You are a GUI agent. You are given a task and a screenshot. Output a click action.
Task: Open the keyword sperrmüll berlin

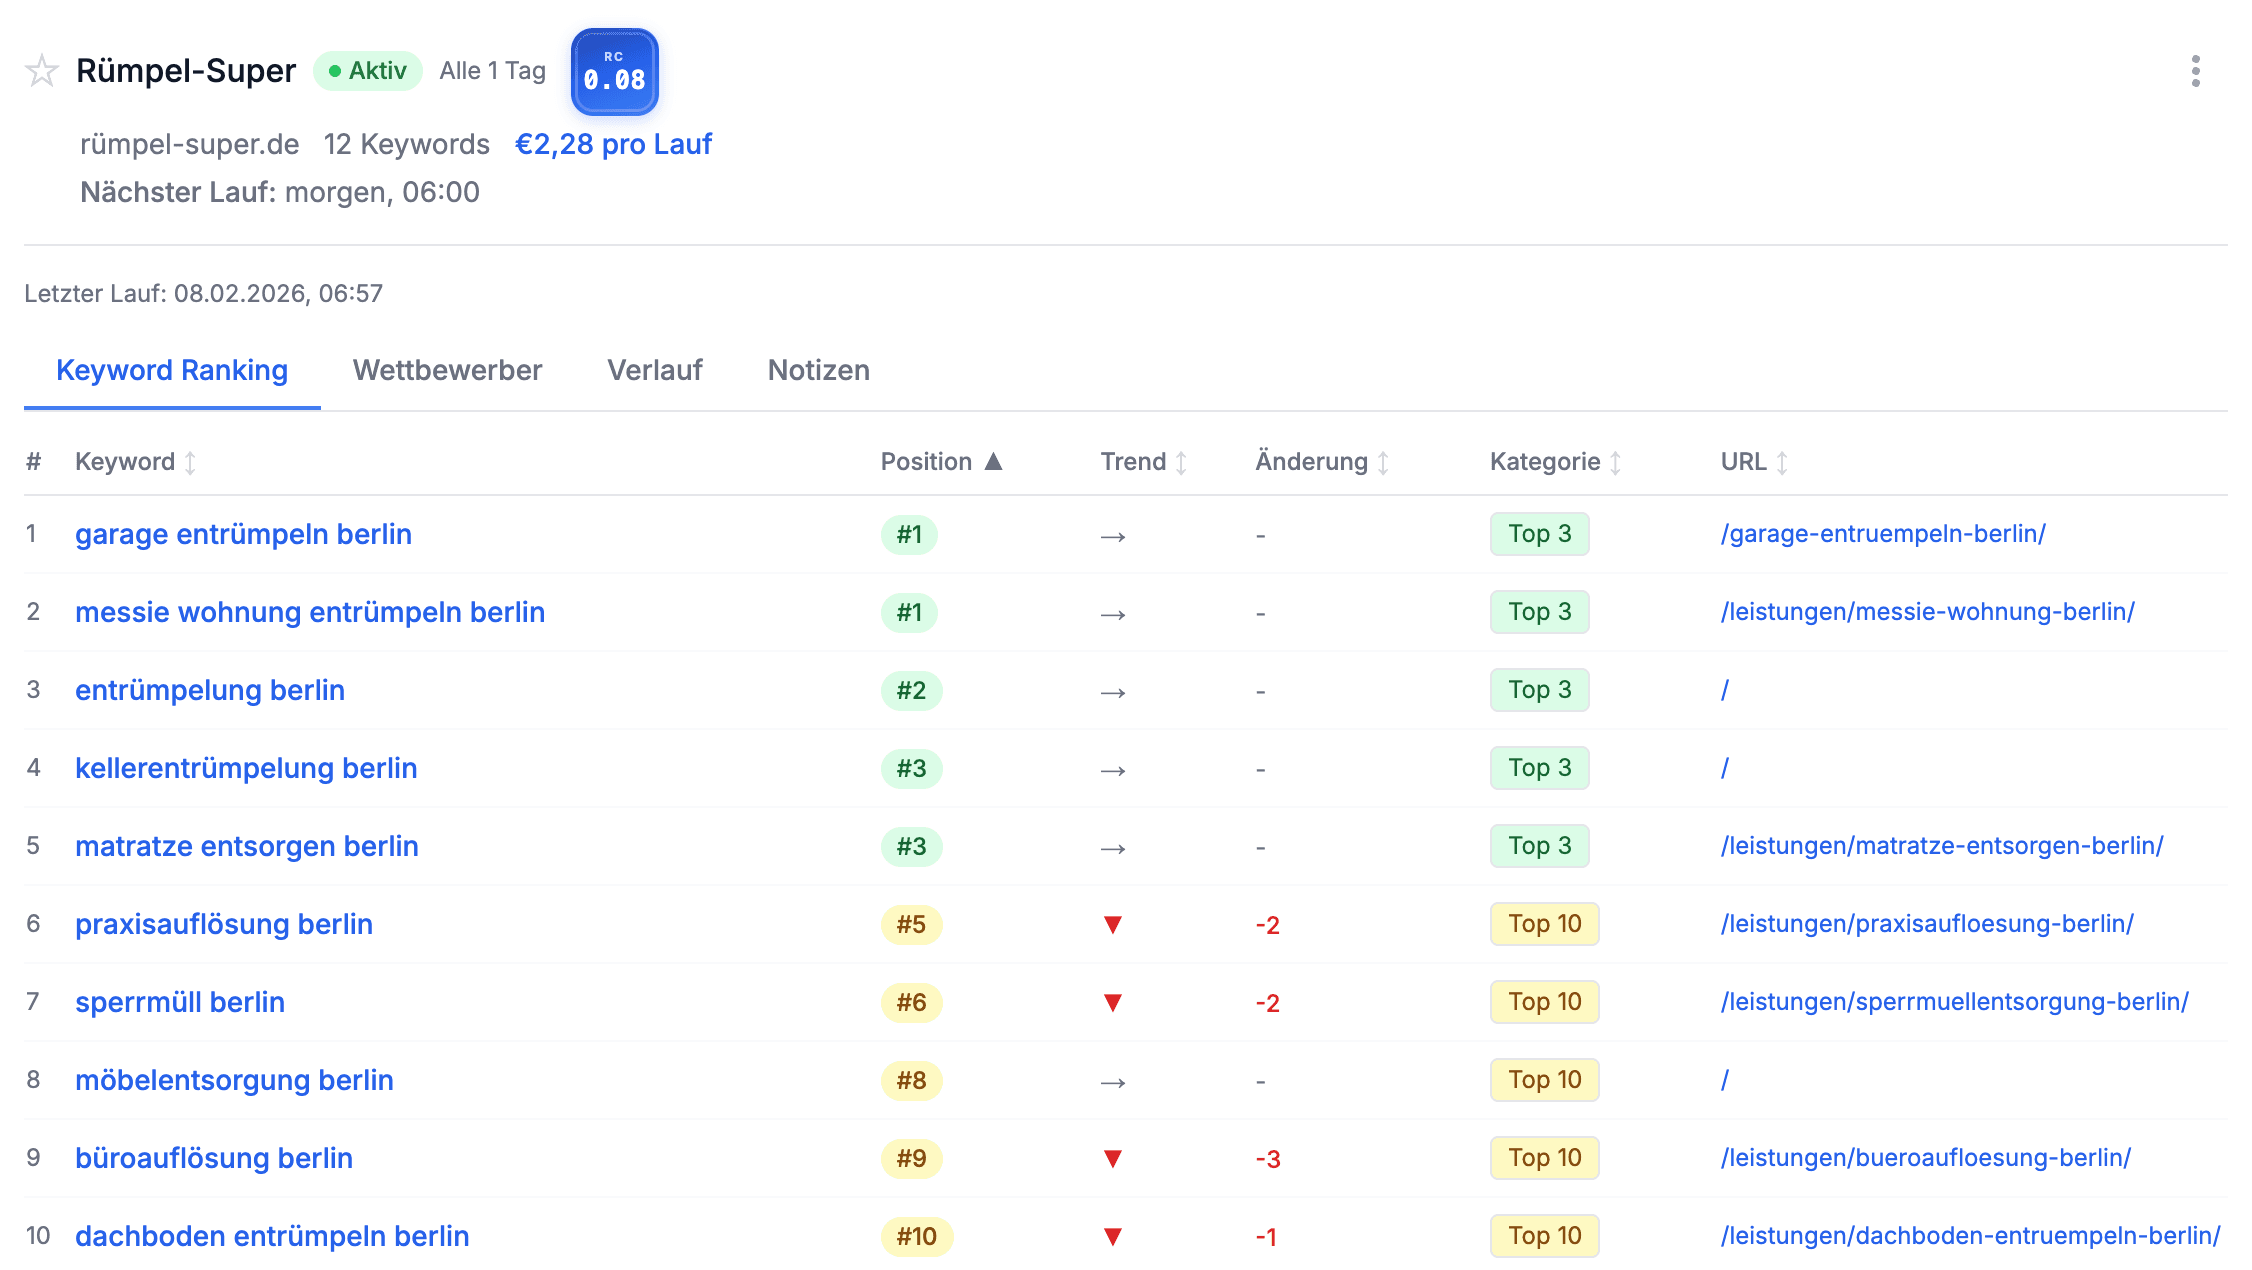[x=179, y=1002]
